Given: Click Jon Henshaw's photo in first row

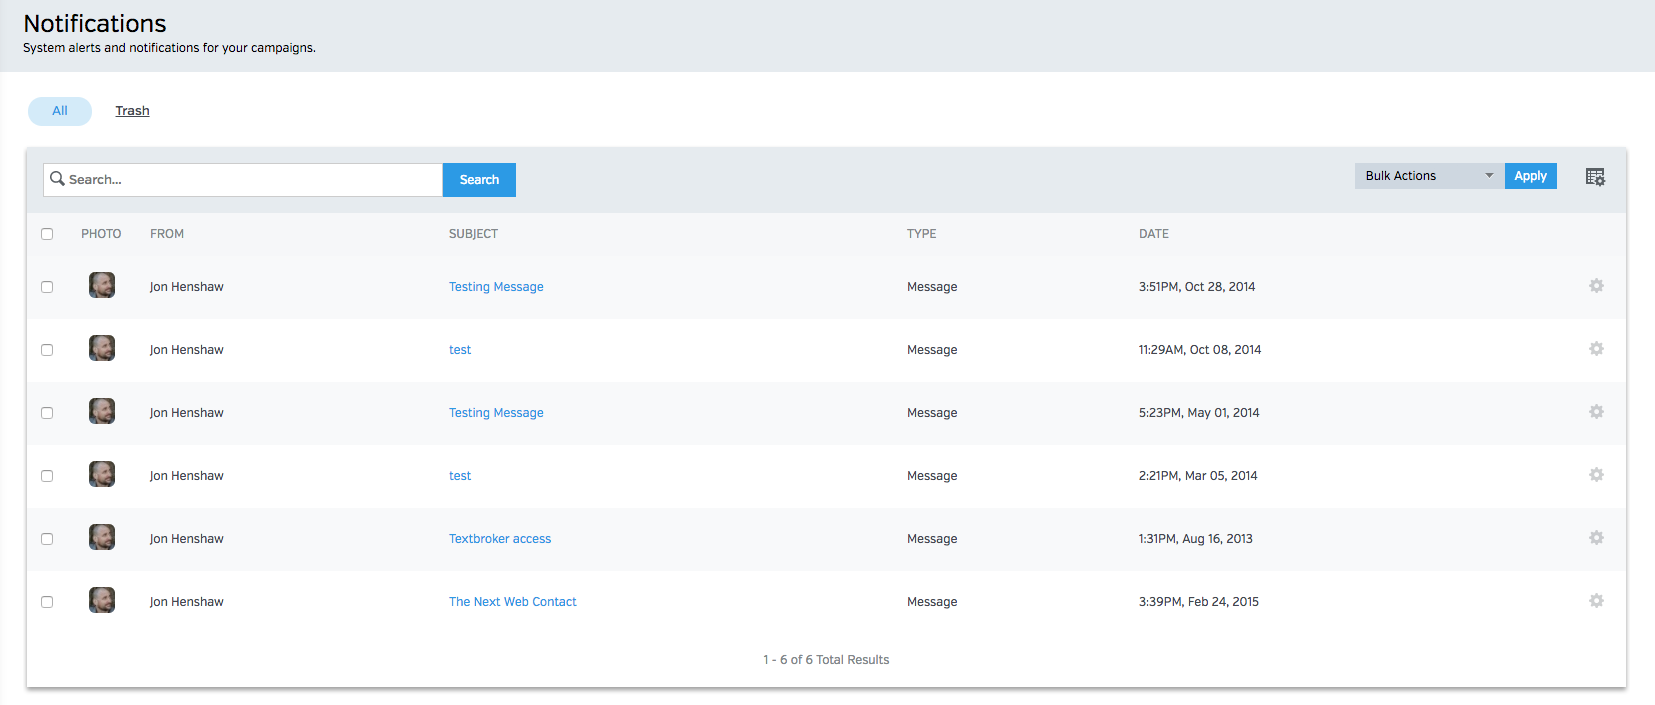Looking at the screenshot, I should point(102,285).
